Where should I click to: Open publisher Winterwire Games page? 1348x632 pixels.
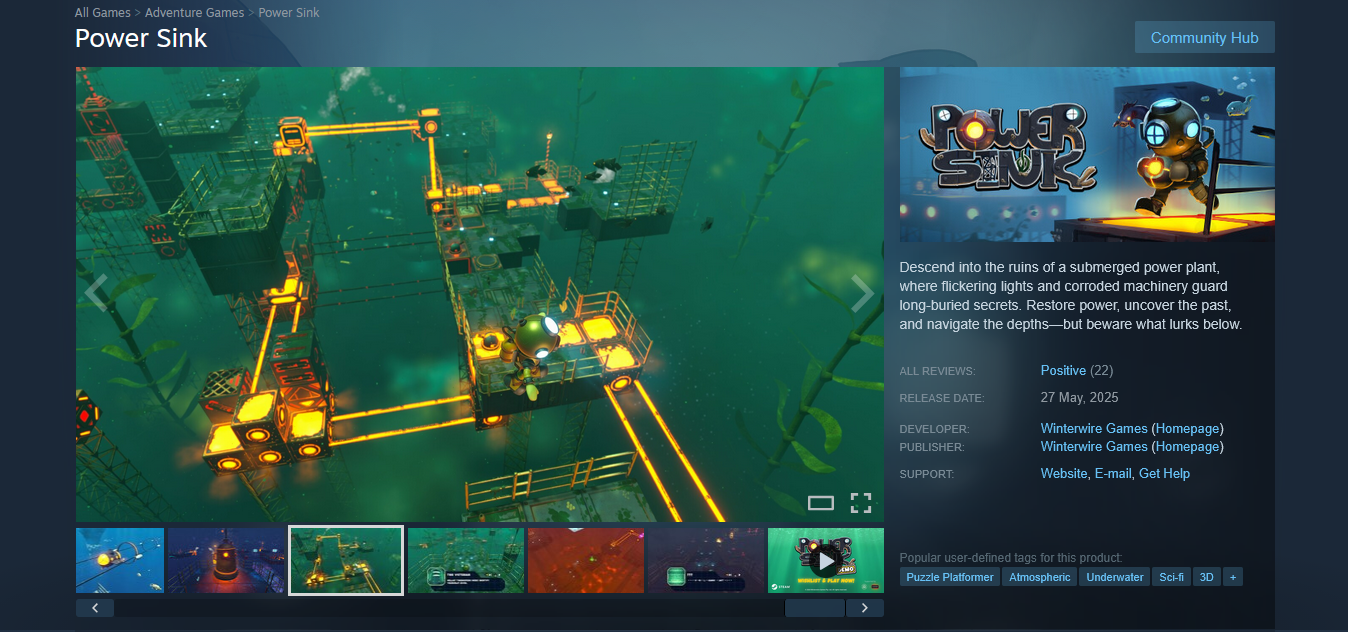click(1094, 446)
